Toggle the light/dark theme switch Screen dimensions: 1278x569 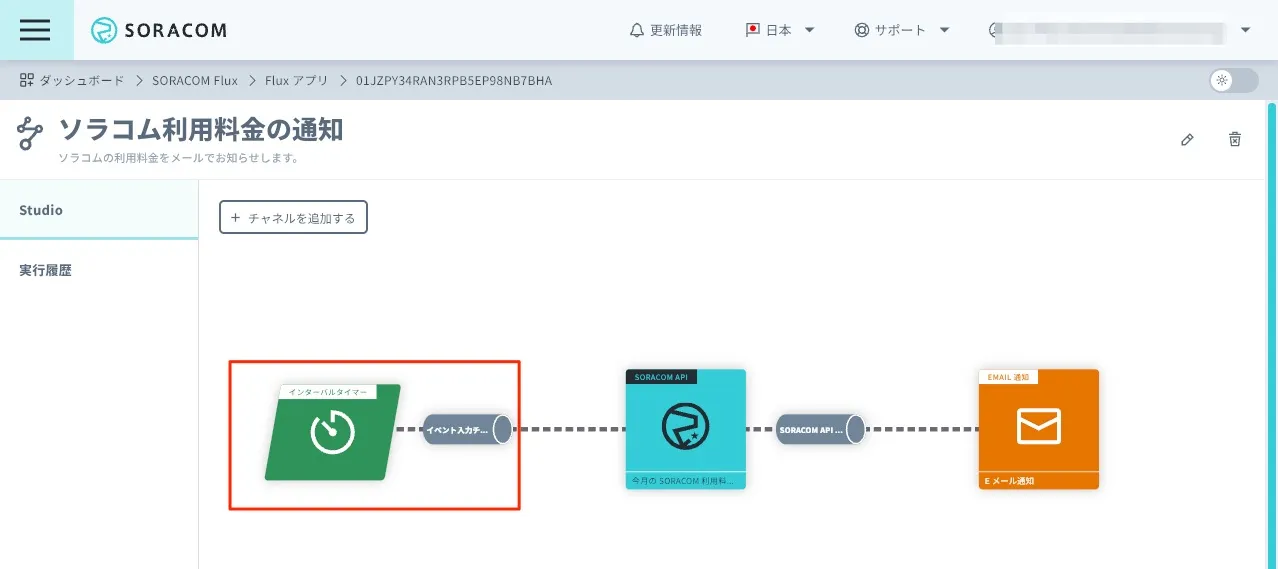click(x=1233, y=81)
